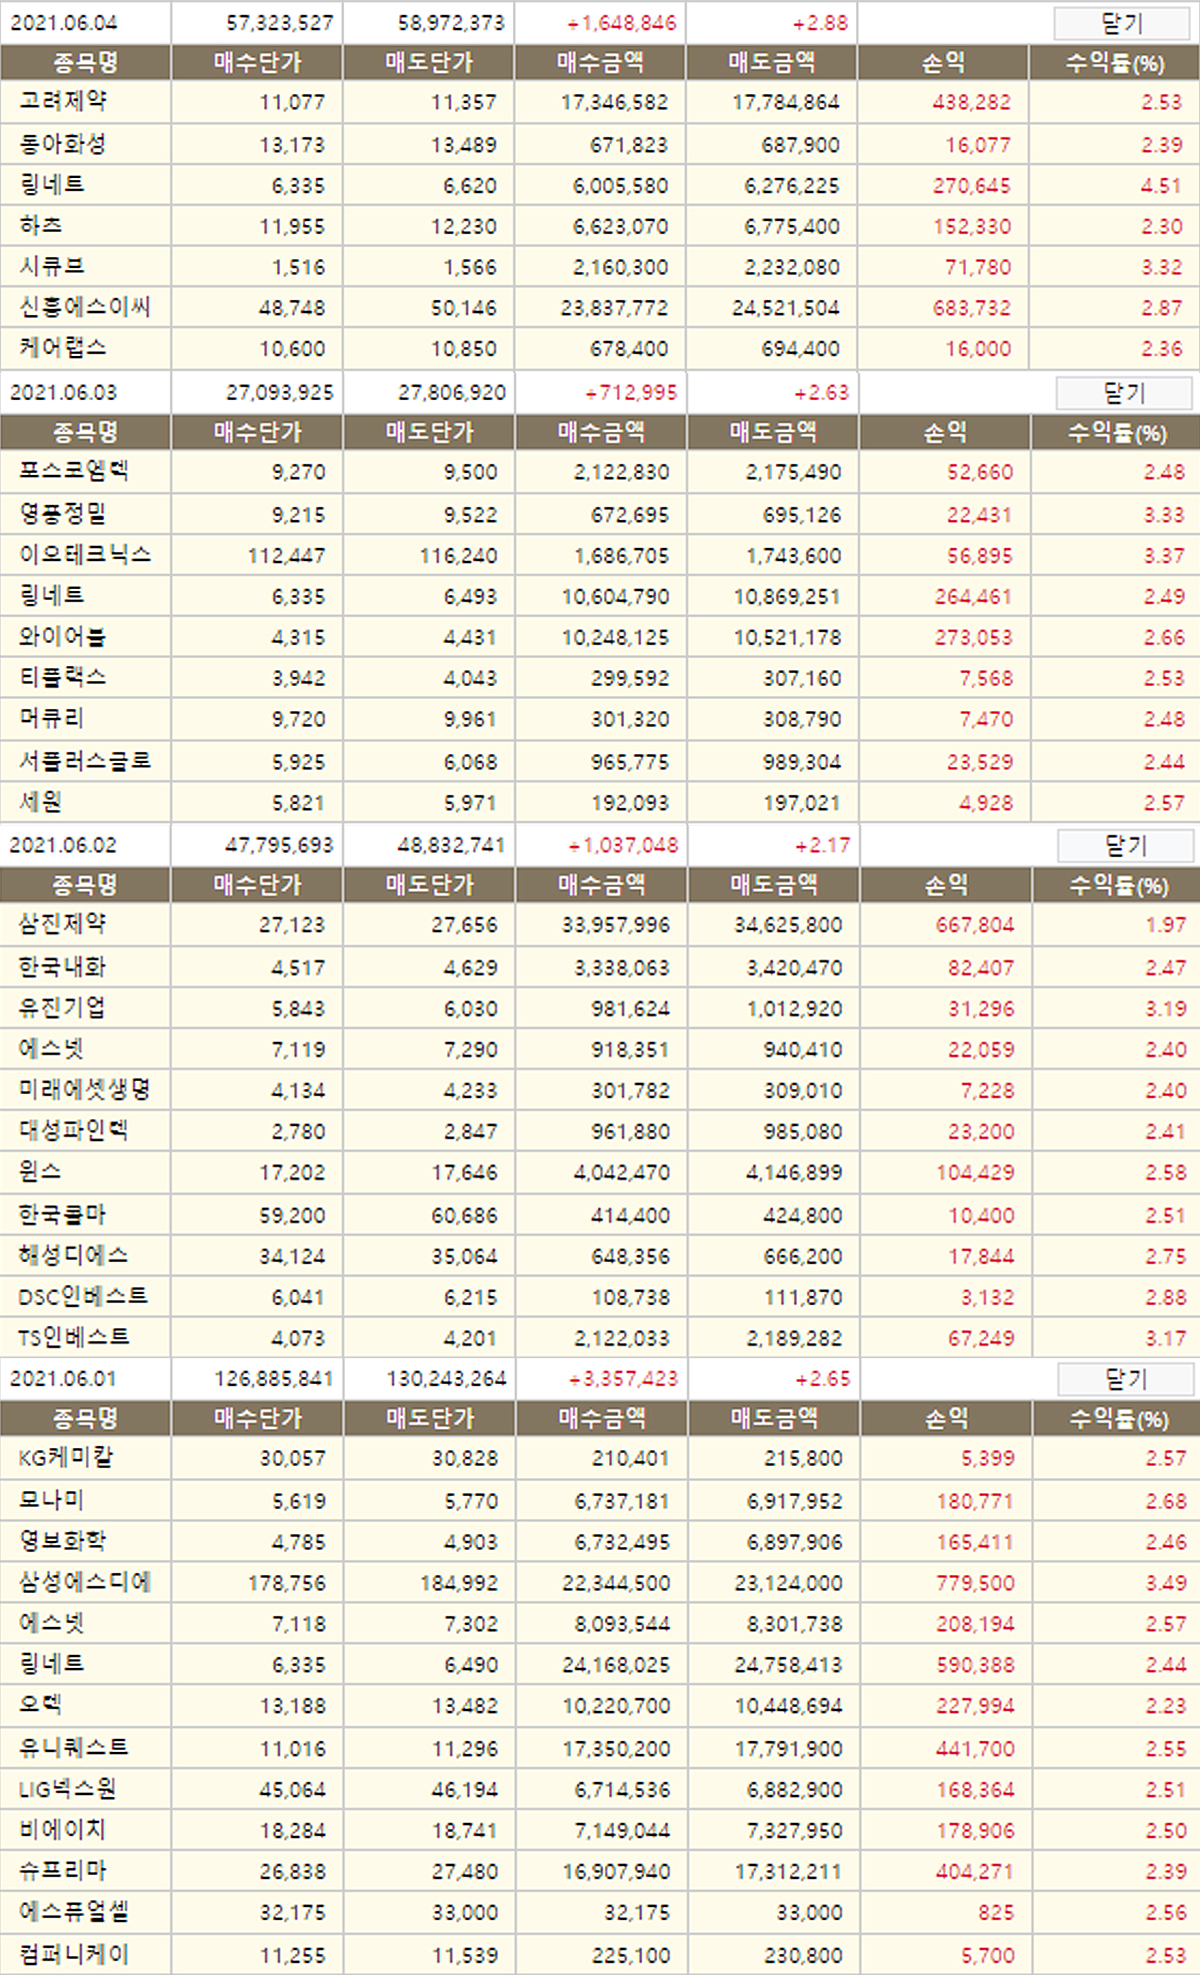This screenshot has width=1200, height=1975.
Task: Click stock name 대성파인텍
Action: click(74, 1131)
